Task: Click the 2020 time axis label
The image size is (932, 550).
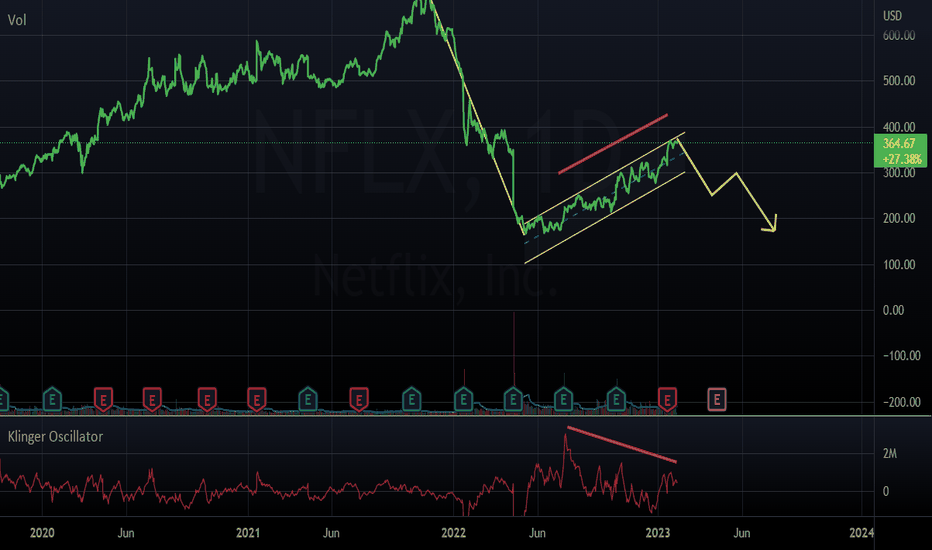Action: click(x=42, y=533)
